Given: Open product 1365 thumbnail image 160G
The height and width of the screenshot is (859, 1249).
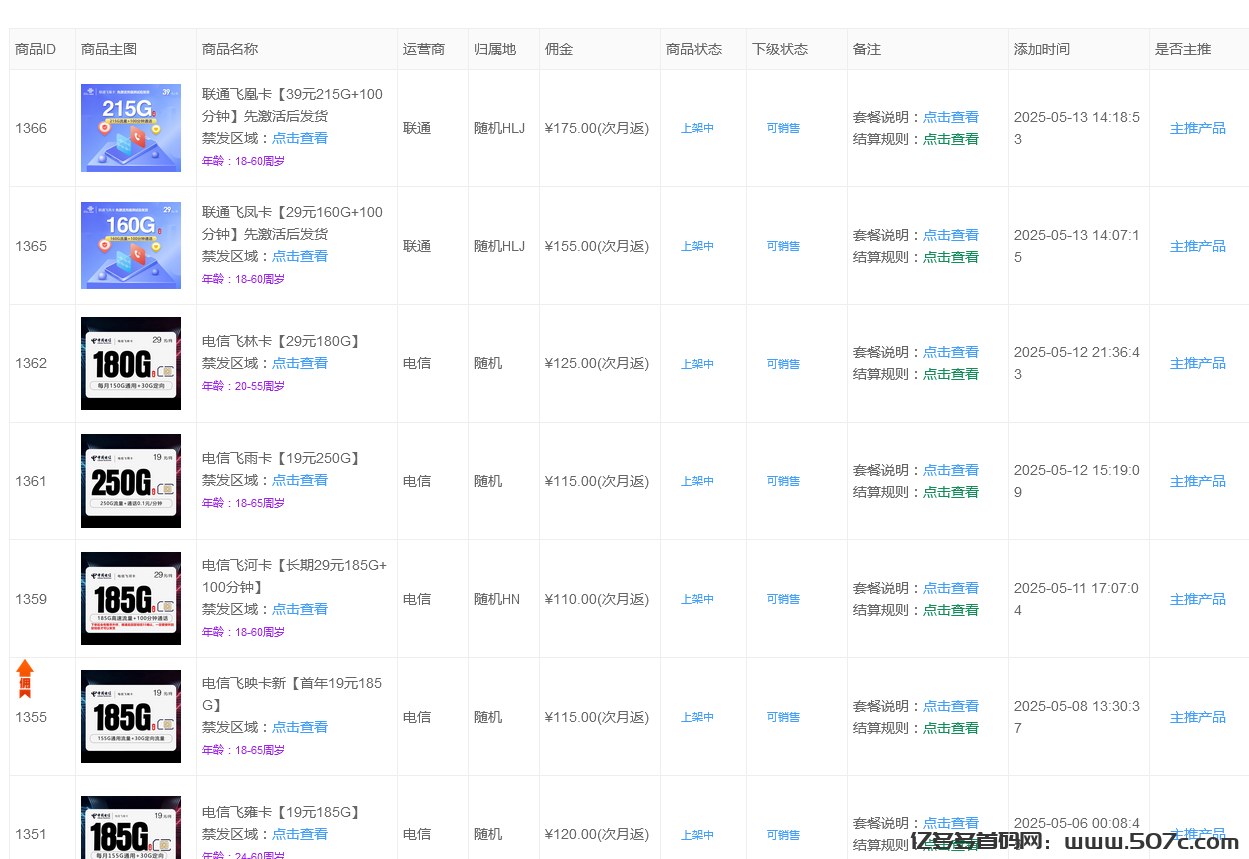Looking at the screenshot, I should pos(131,246).
